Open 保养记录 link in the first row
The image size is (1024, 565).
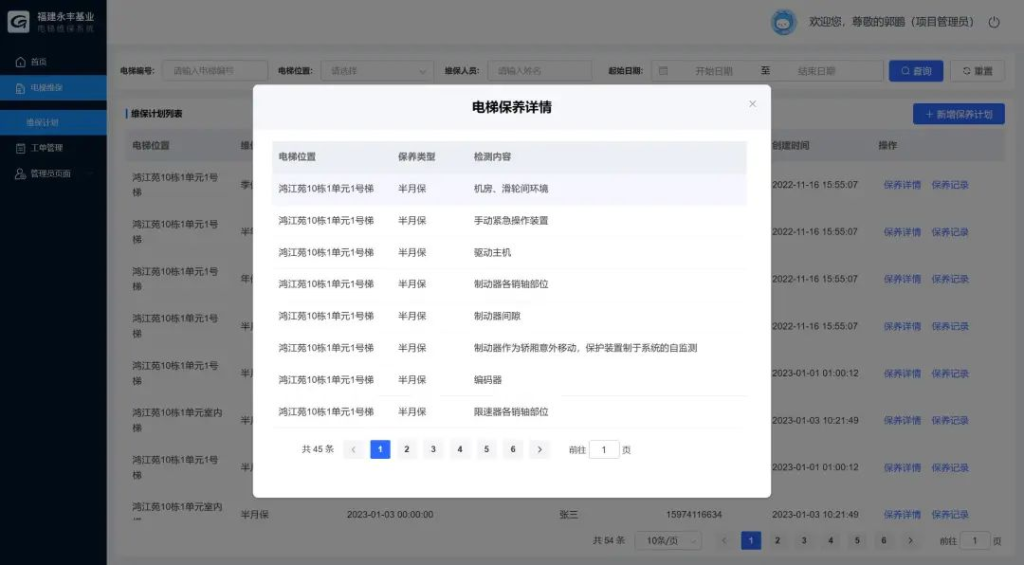pyautogui.click(x=950, y=185)
